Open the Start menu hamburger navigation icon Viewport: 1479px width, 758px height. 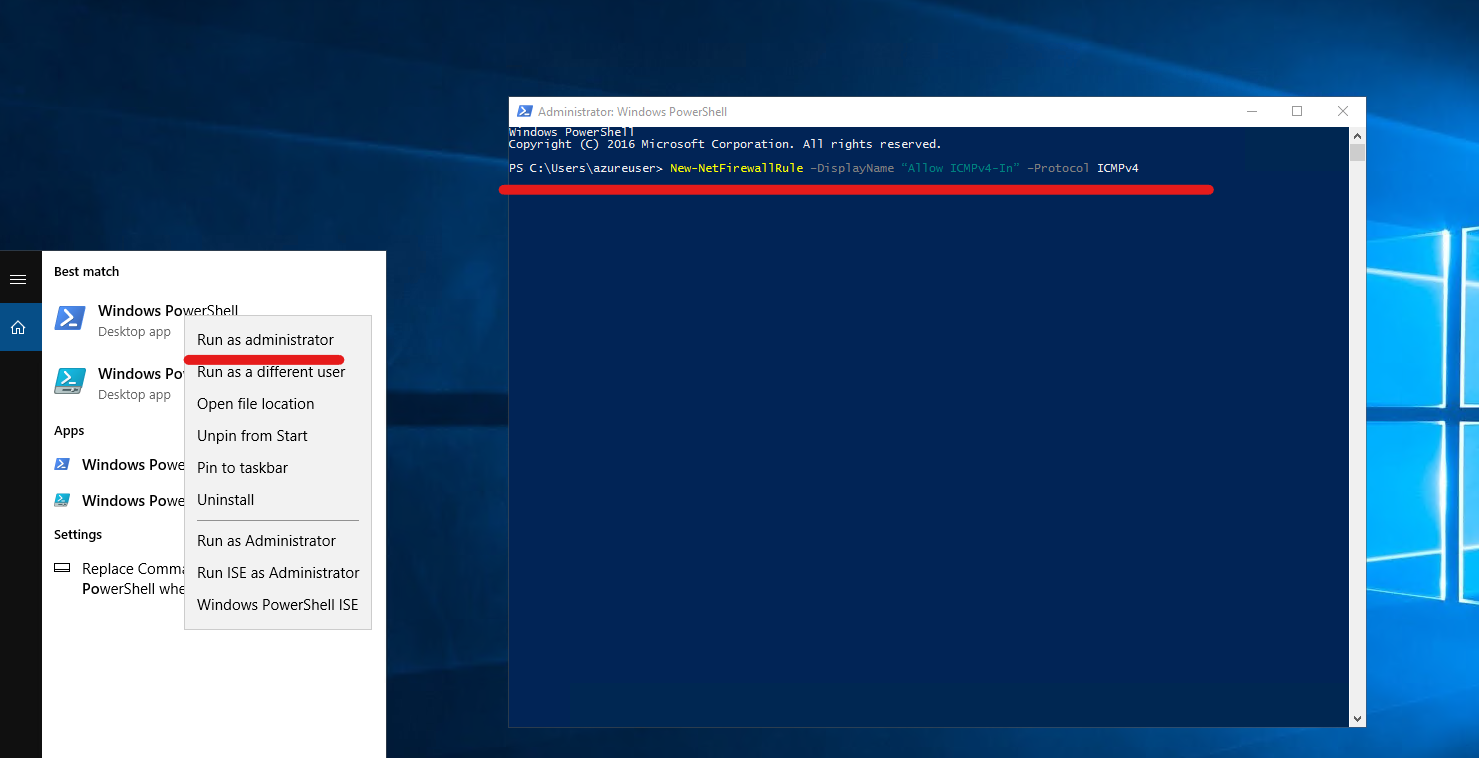click(x=17, y=279)
